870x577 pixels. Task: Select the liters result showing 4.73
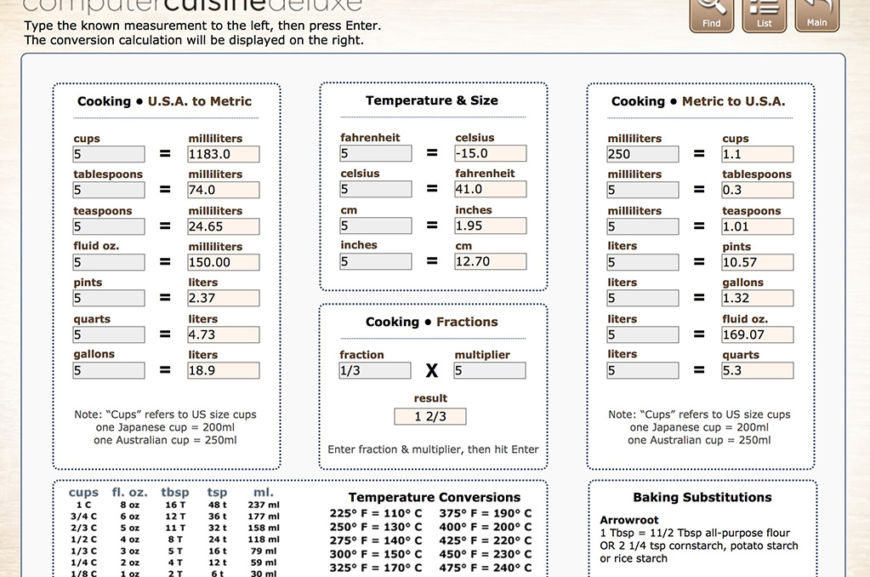point(223,335)
